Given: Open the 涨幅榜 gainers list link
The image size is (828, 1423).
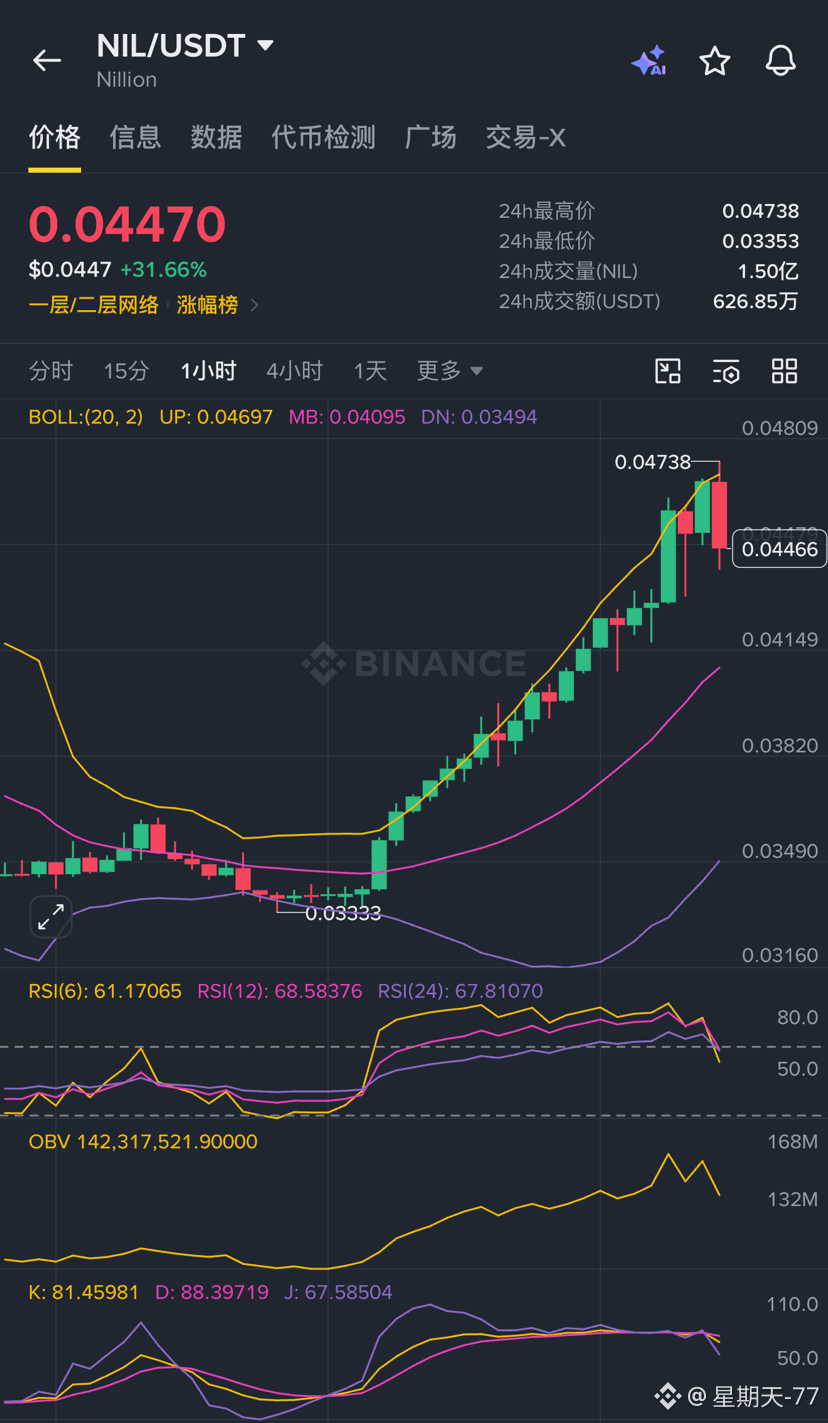Looking at the screenshot, I should (207, 305).
